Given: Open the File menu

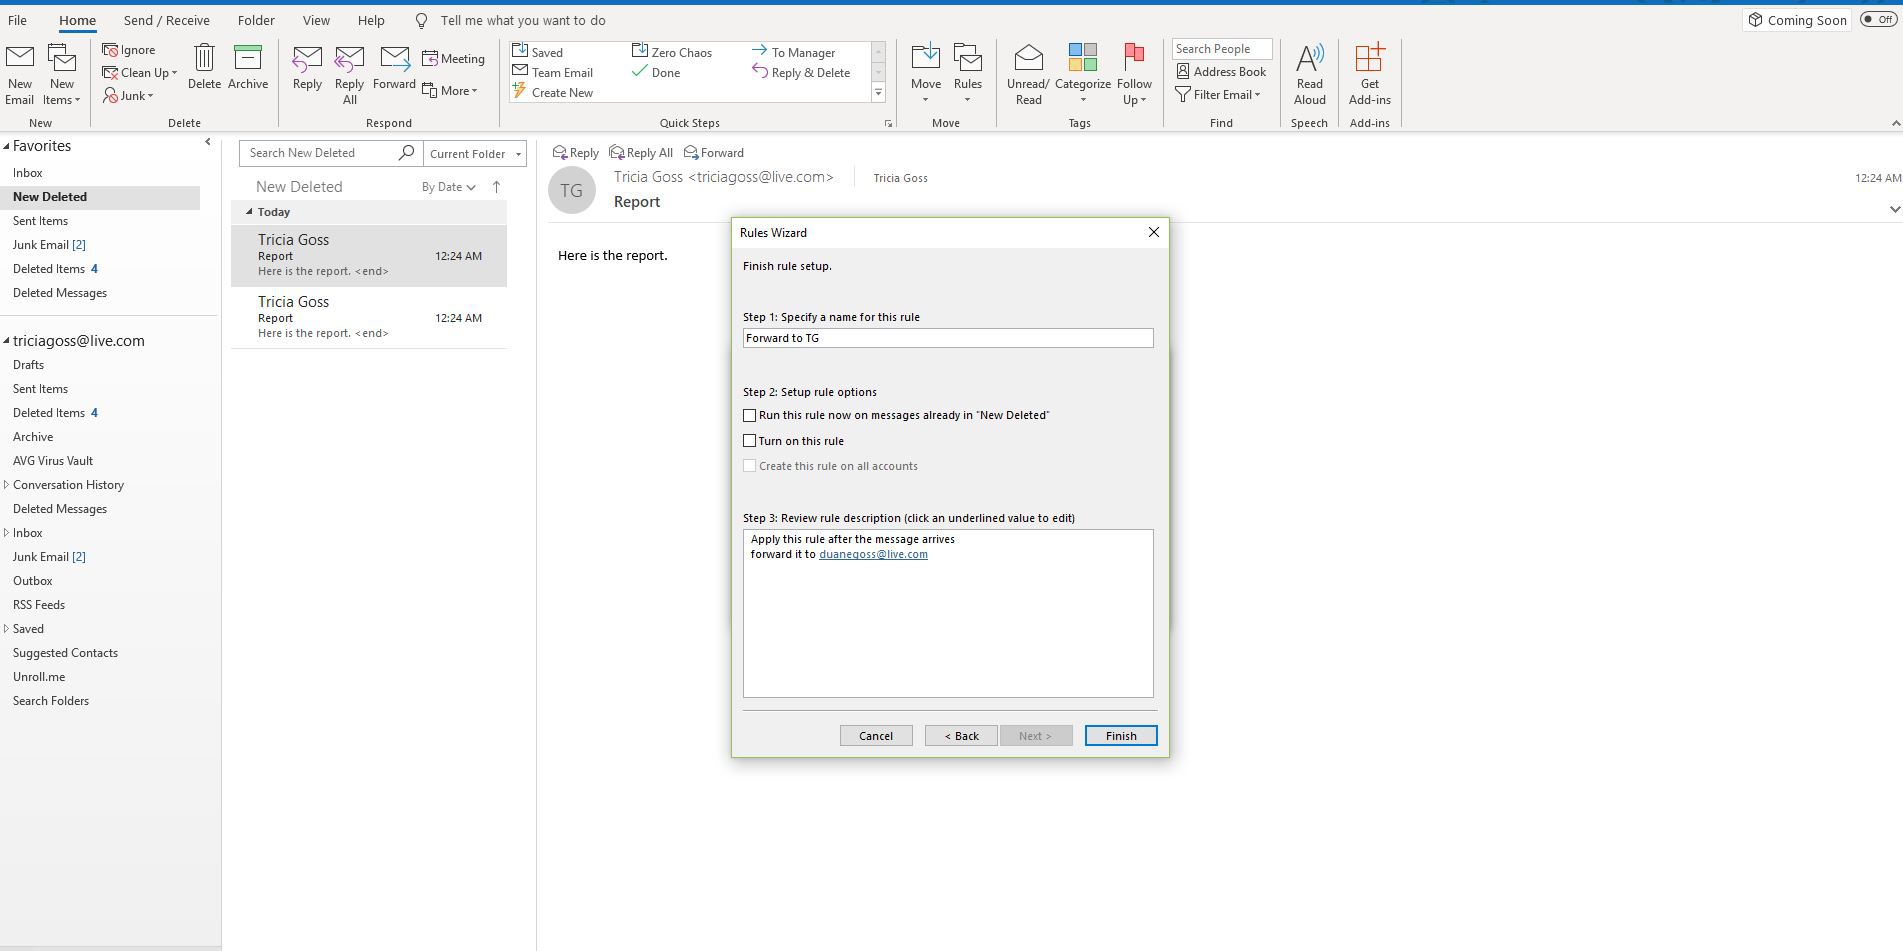Looking at the screenshot, I should coord(17,20).
